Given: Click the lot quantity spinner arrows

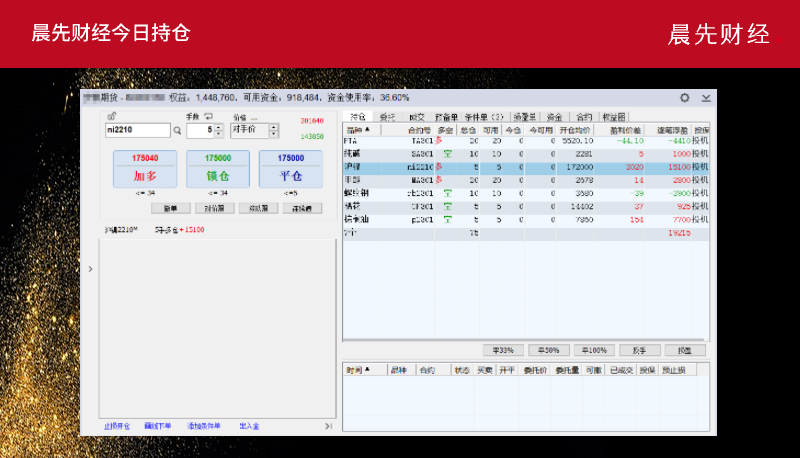Looking at the screenshot, I should click(219, 130).
